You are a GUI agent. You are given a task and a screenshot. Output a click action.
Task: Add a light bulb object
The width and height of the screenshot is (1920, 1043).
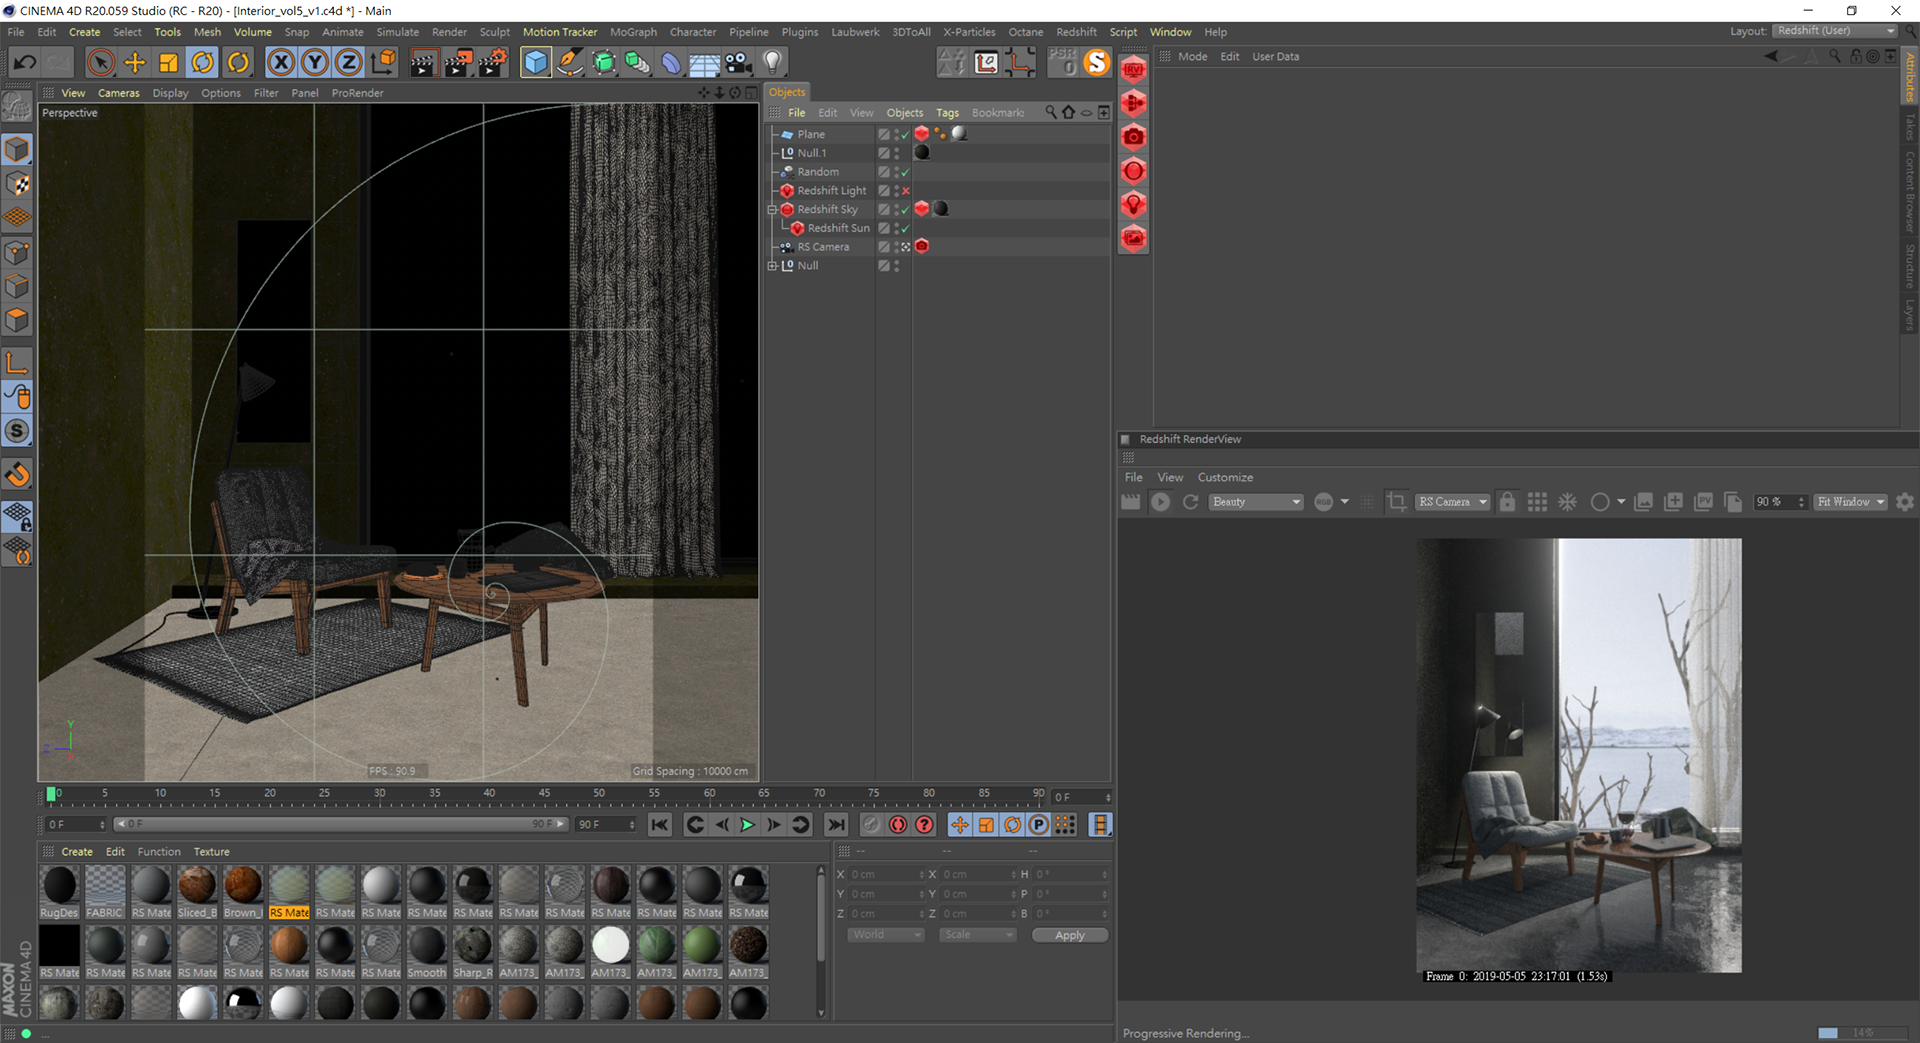point(772,62)
